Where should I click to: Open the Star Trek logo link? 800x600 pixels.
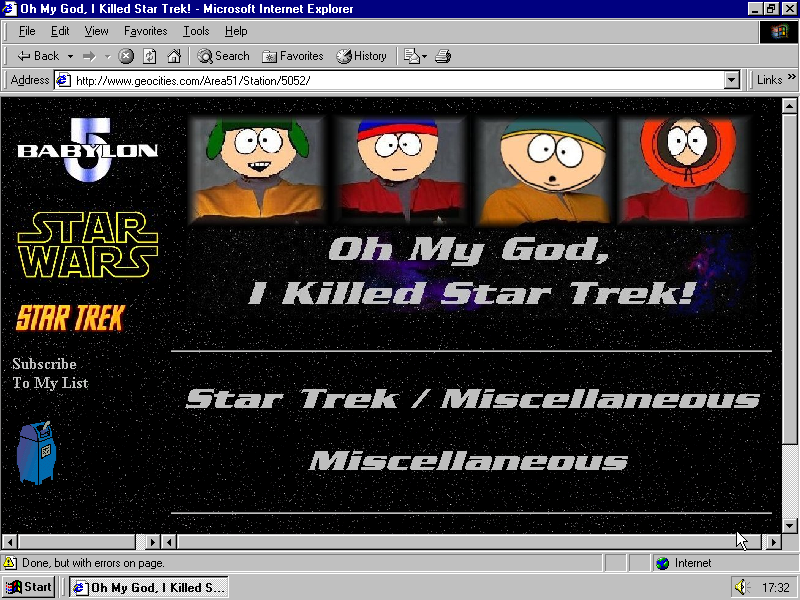coord(70,318)
